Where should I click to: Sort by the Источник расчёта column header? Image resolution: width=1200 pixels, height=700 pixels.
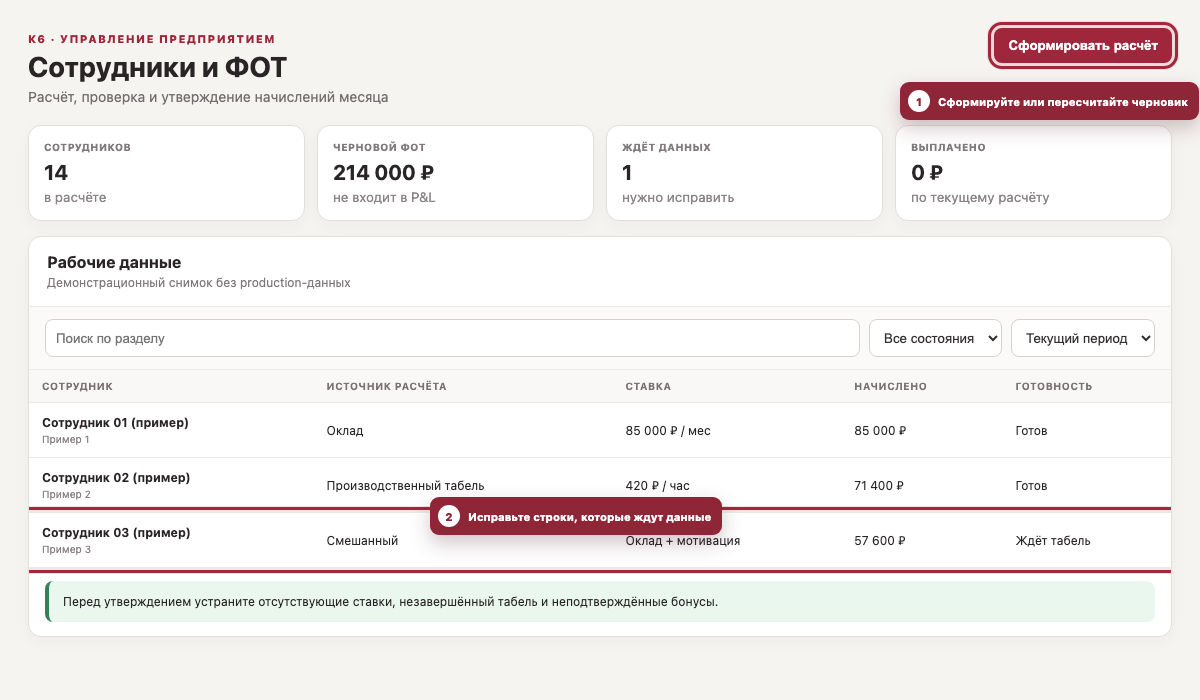386,386
